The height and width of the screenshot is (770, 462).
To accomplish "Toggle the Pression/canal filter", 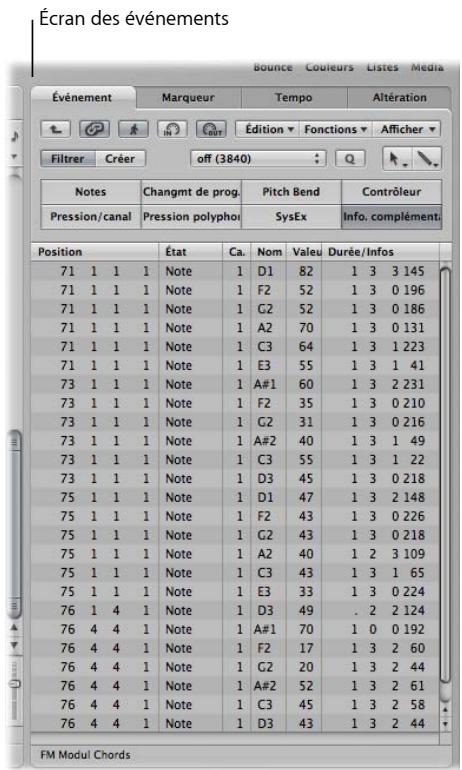I will [91, 217].
